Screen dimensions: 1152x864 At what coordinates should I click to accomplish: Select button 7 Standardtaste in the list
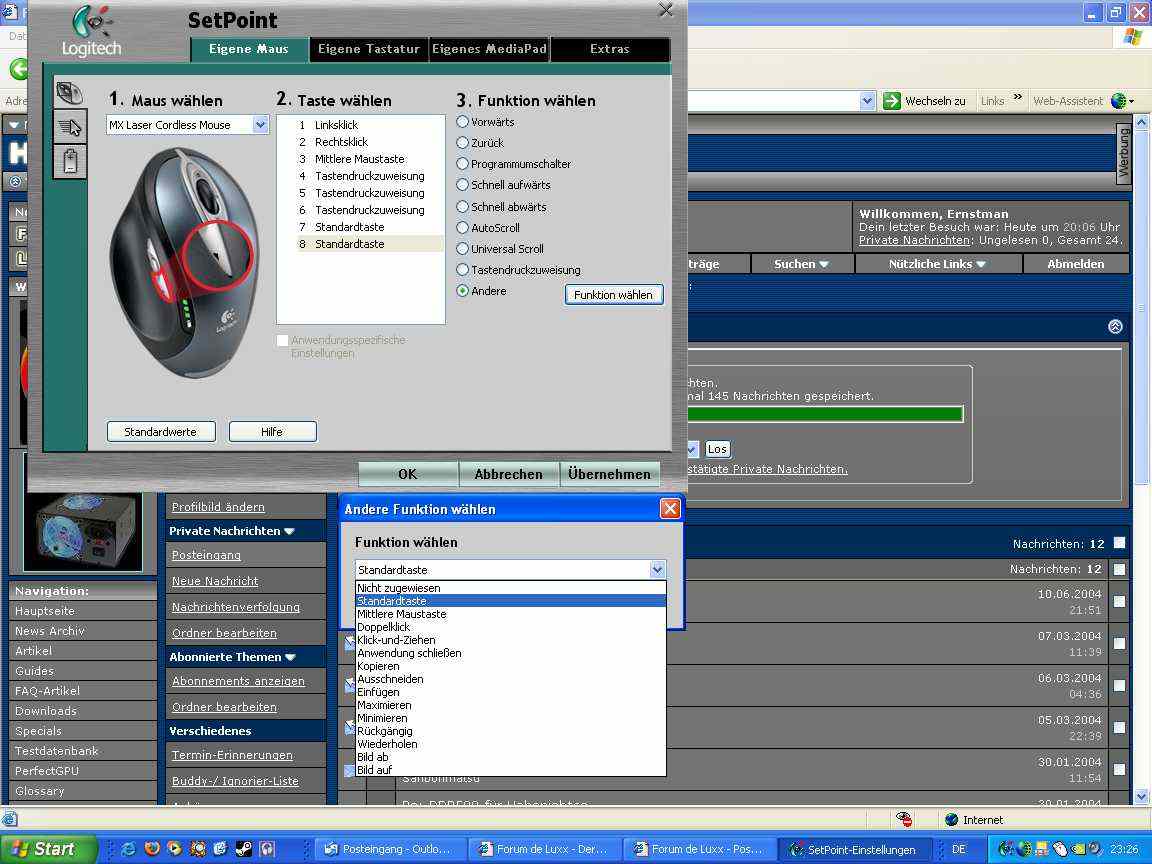pos(370,227)
